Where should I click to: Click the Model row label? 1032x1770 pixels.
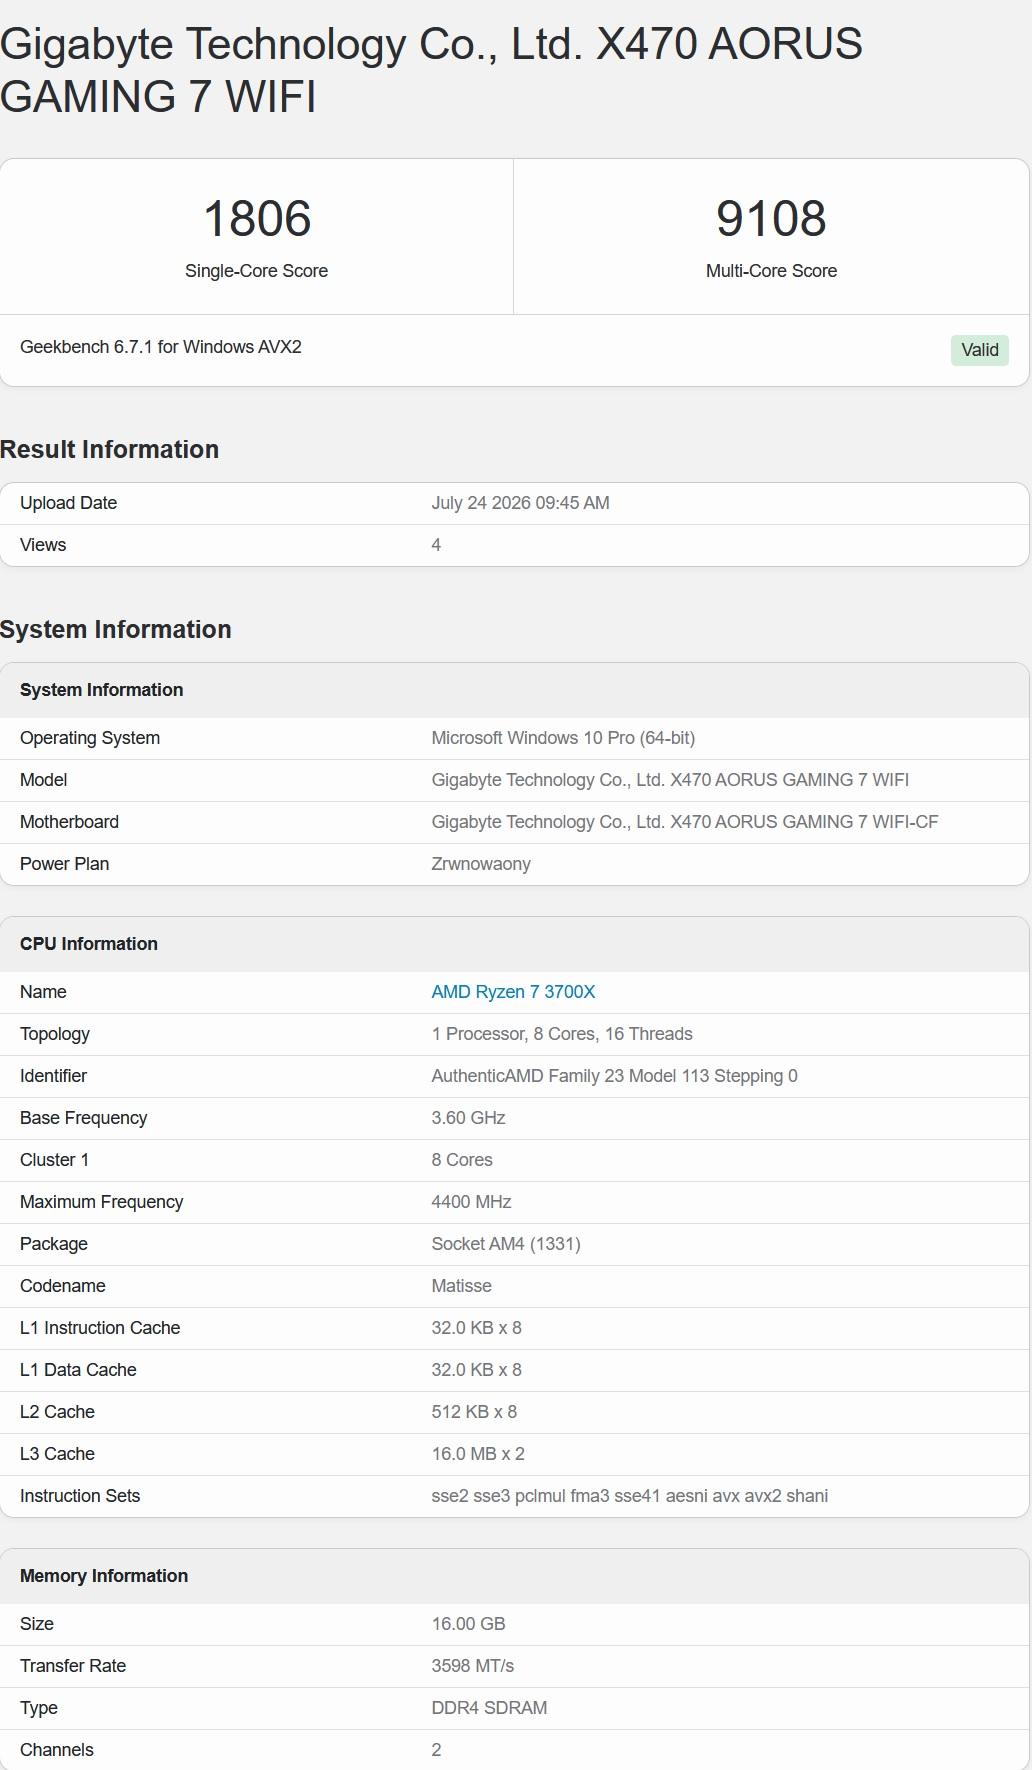44,780
